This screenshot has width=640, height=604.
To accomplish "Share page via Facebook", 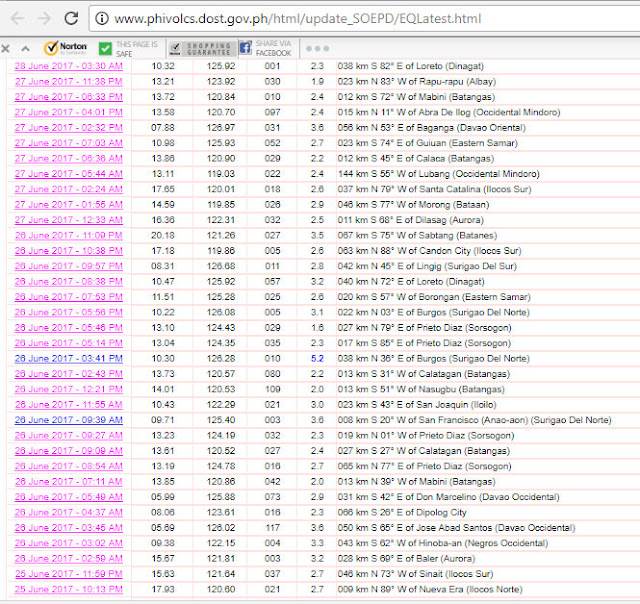I will 265,48.
